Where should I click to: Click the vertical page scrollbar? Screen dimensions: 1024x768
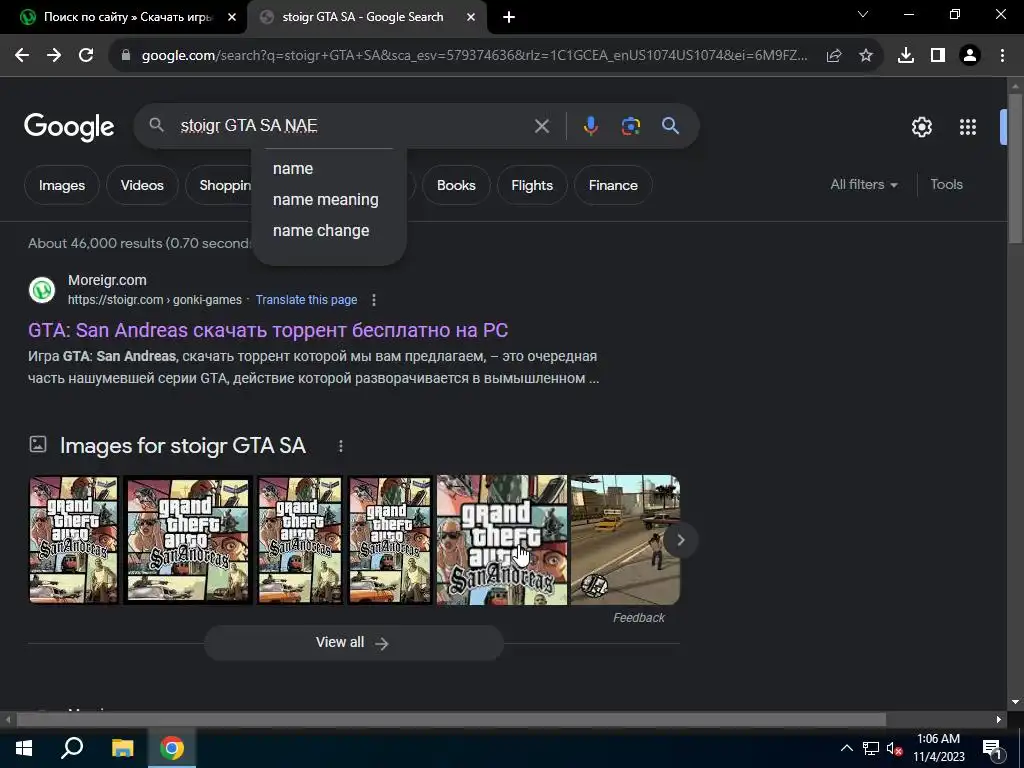[x=1015, y=168]
